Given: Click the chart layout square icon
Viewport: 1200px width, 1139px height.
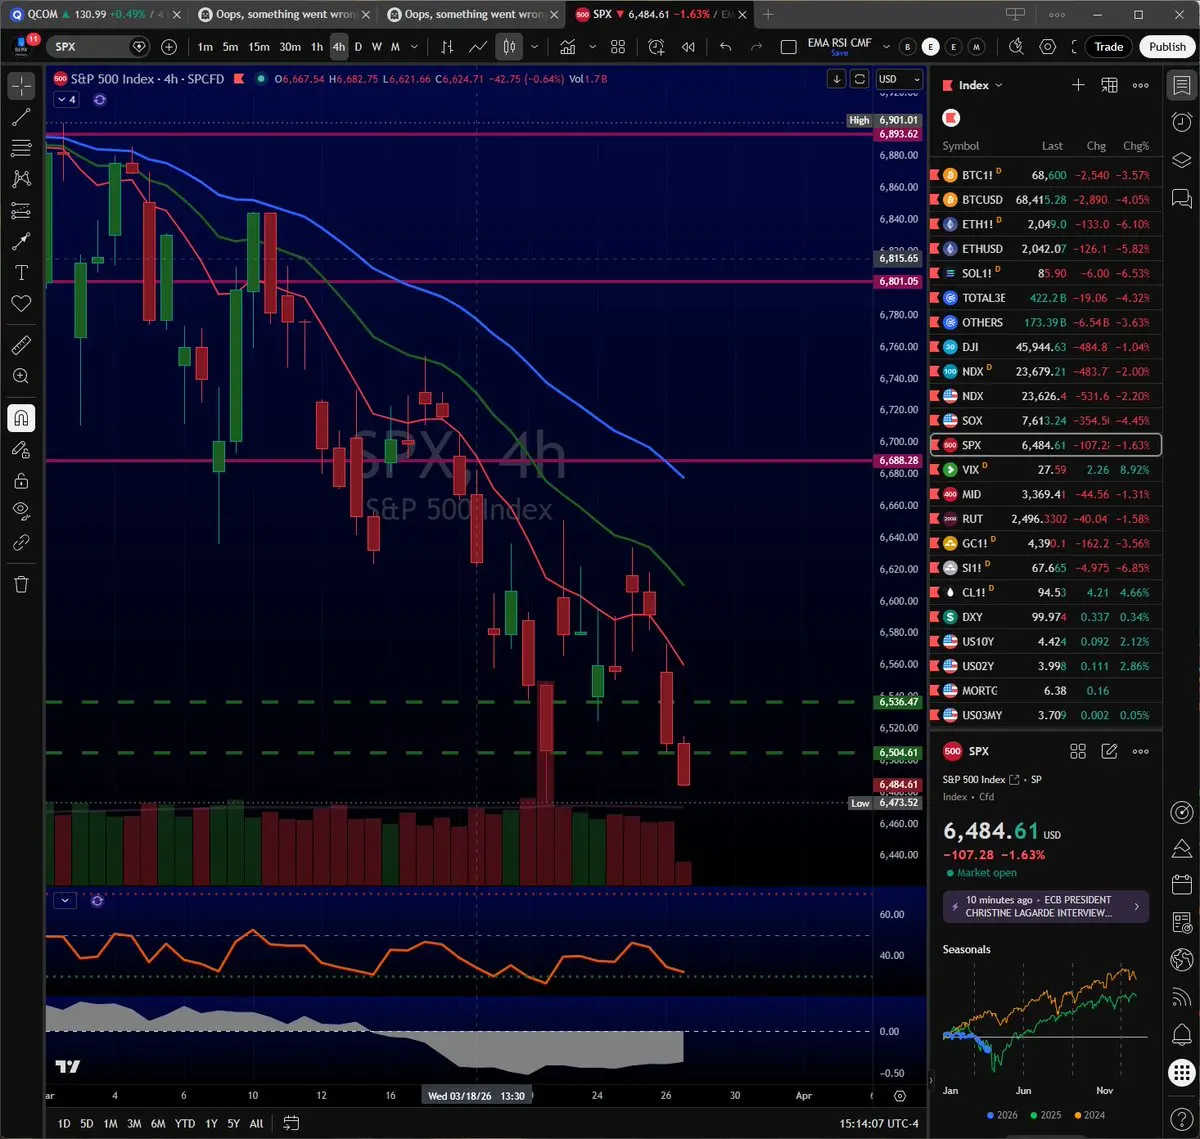Looking at the screenshot, I should pos(788,47).
